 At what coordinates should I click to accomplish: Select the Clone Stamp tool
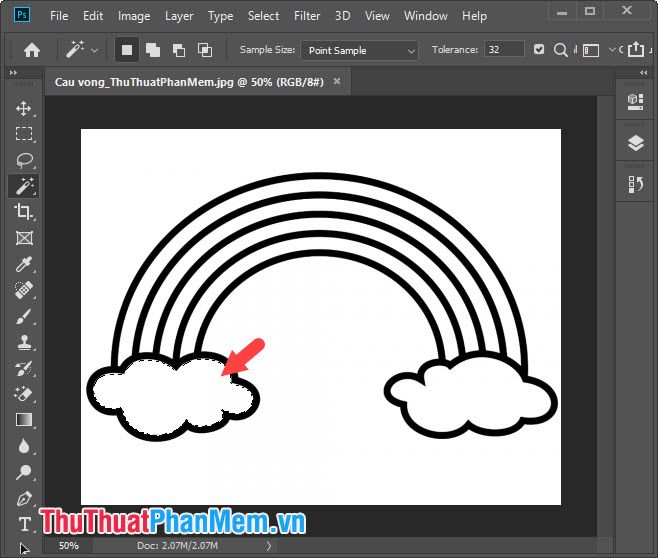24,342
